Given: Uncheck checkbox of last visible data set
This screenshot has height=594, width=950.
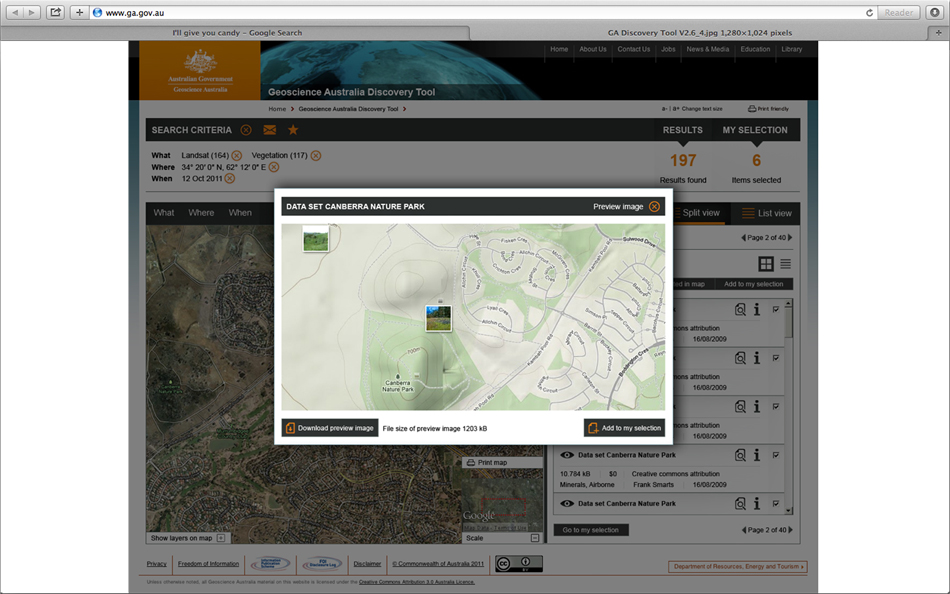Looking at the screenshot, I should [x=776, y=503].
